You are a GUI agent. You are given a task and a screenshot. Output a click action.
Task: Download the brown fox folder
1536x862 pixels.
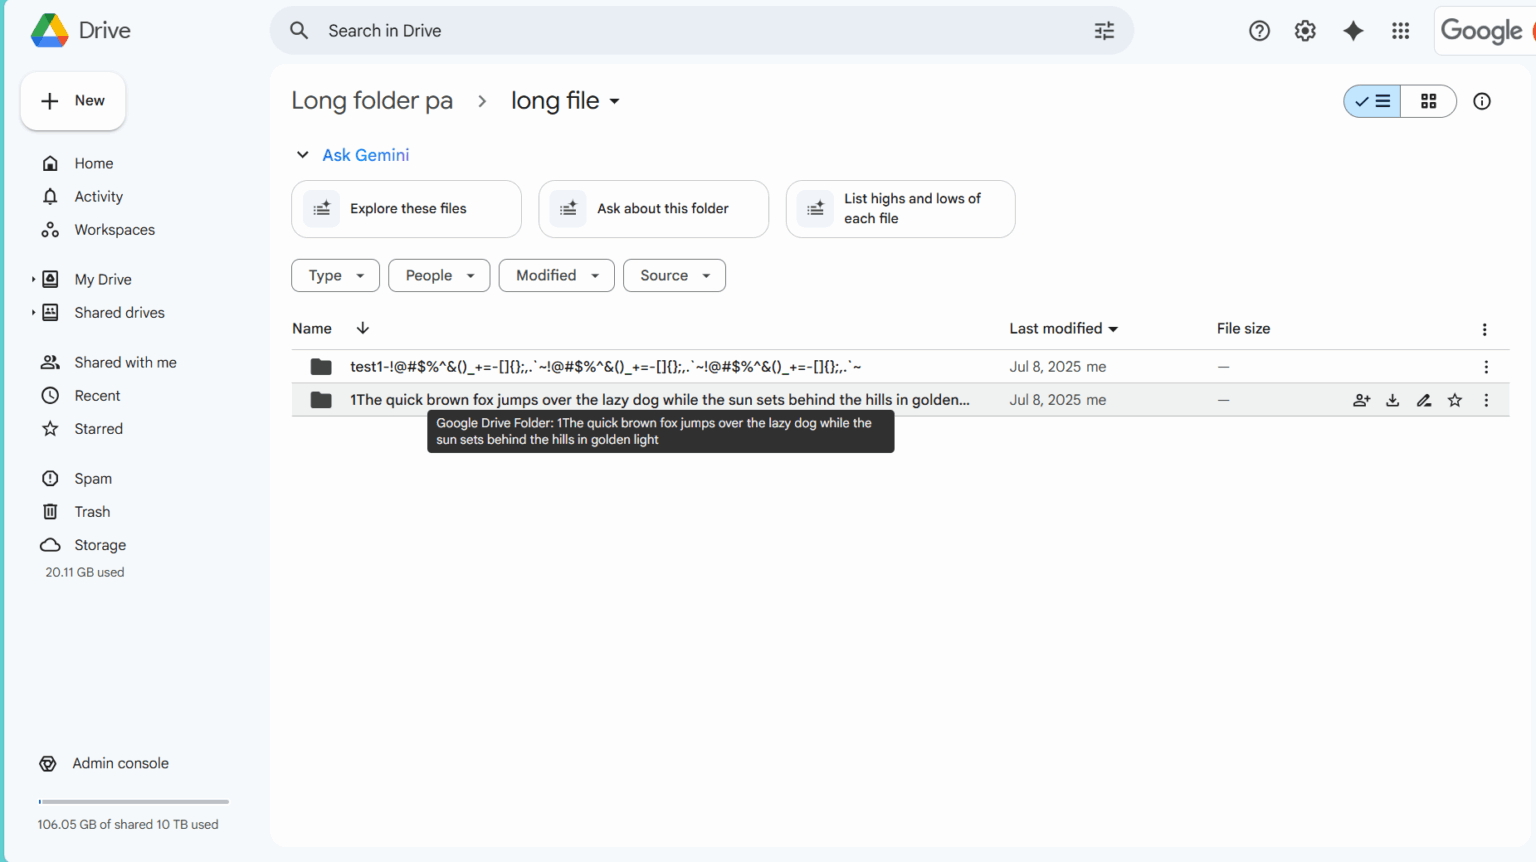coord(1392,399)
